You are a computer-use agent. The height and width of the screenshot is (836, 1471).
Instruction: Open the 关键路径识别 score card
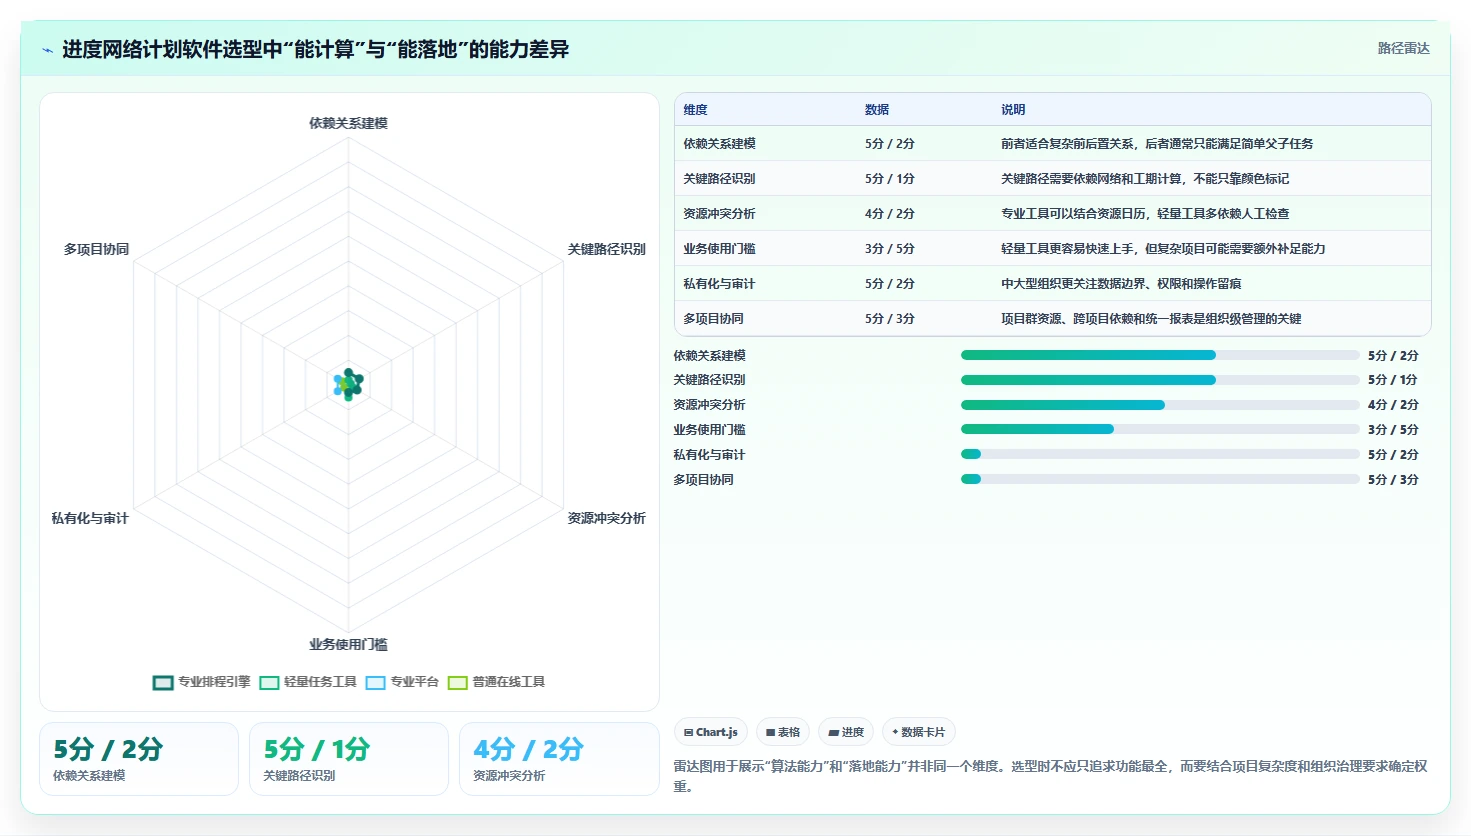tap(349, 759)
